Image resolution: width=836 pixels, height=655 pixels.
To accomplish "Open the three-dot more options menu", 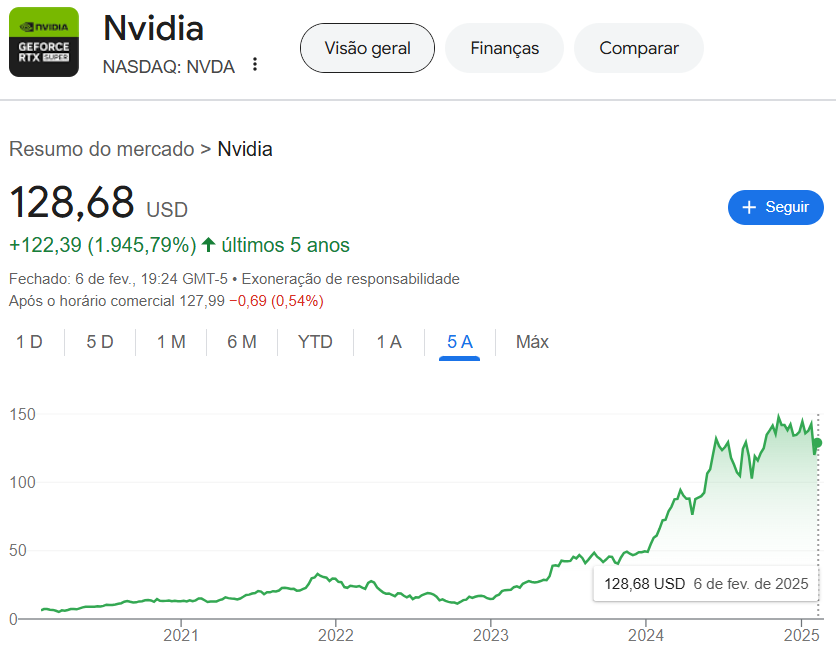I will [x=255, y=65].
